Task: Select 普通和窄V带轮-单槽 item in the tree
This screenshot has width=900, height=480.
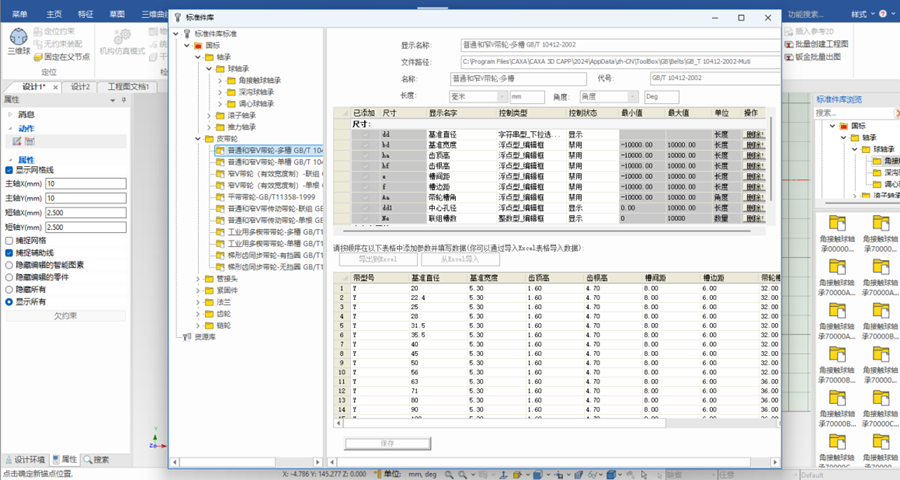Action: point(269,162)
